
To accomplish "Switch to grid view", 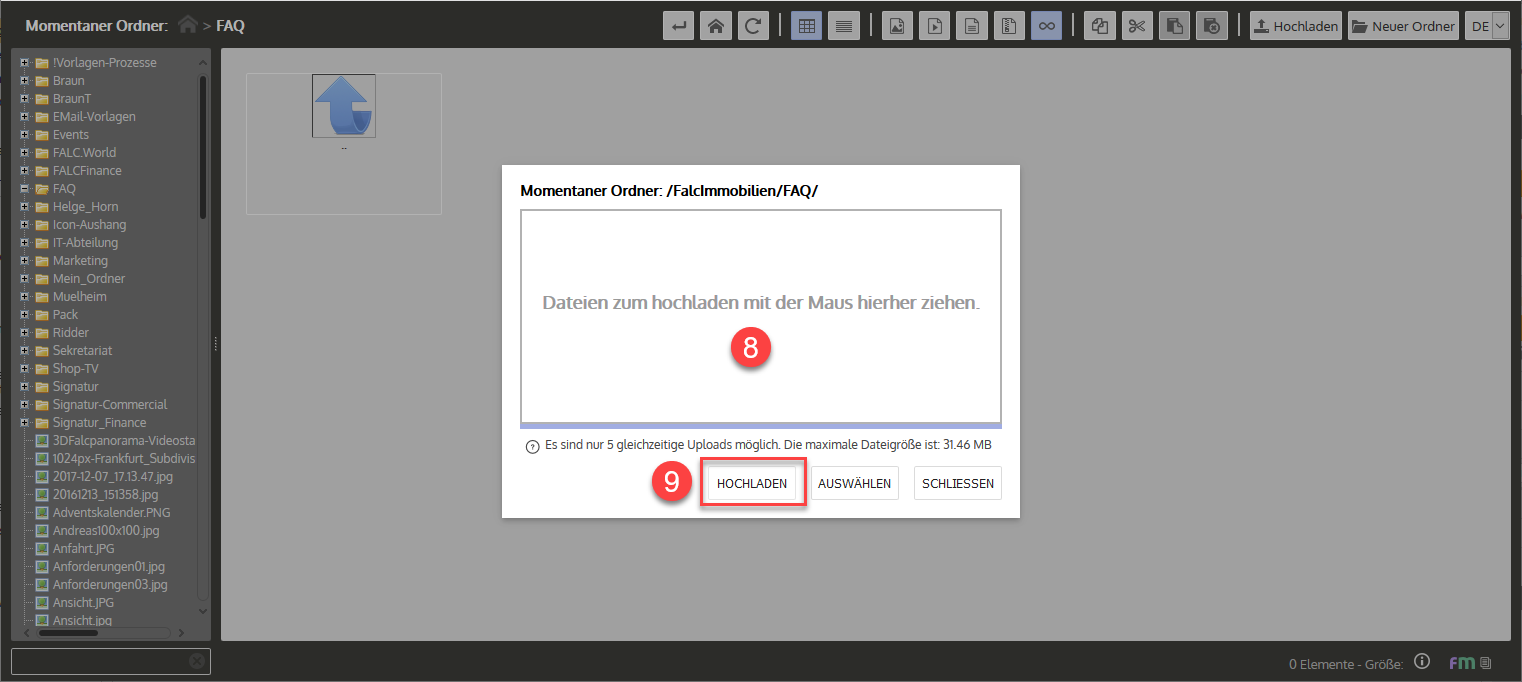I will click(x=807, y=26).
